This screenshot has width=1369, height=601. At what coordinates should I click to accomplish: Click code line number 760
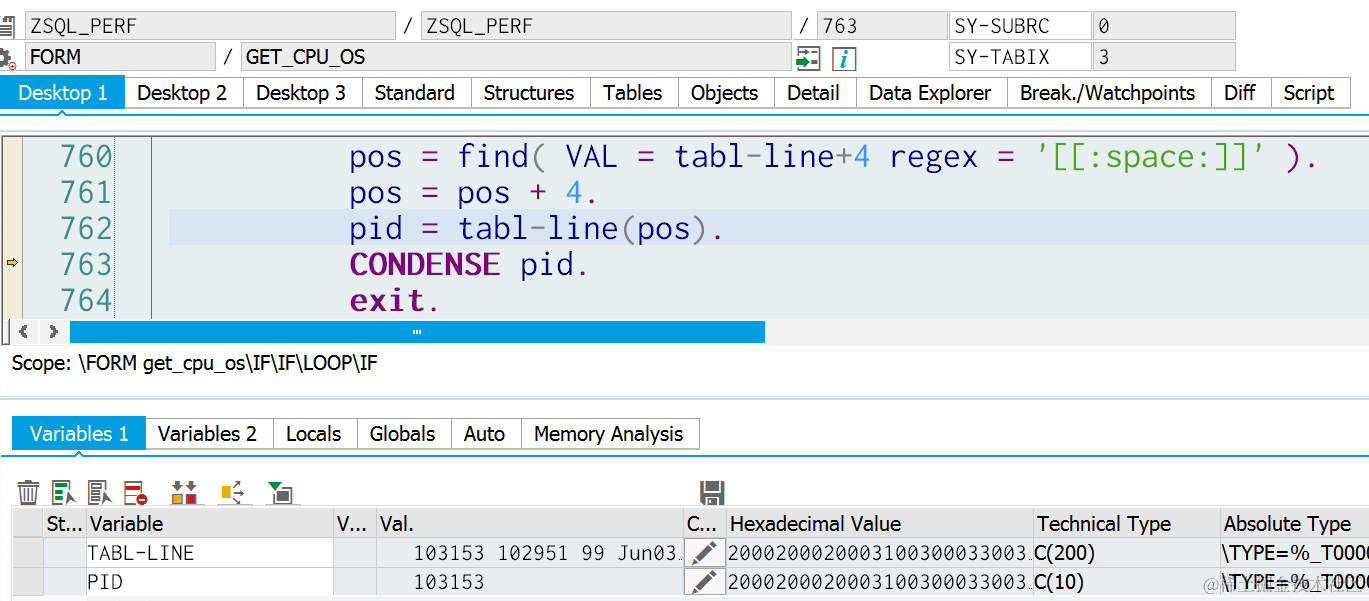coord(86,157)
